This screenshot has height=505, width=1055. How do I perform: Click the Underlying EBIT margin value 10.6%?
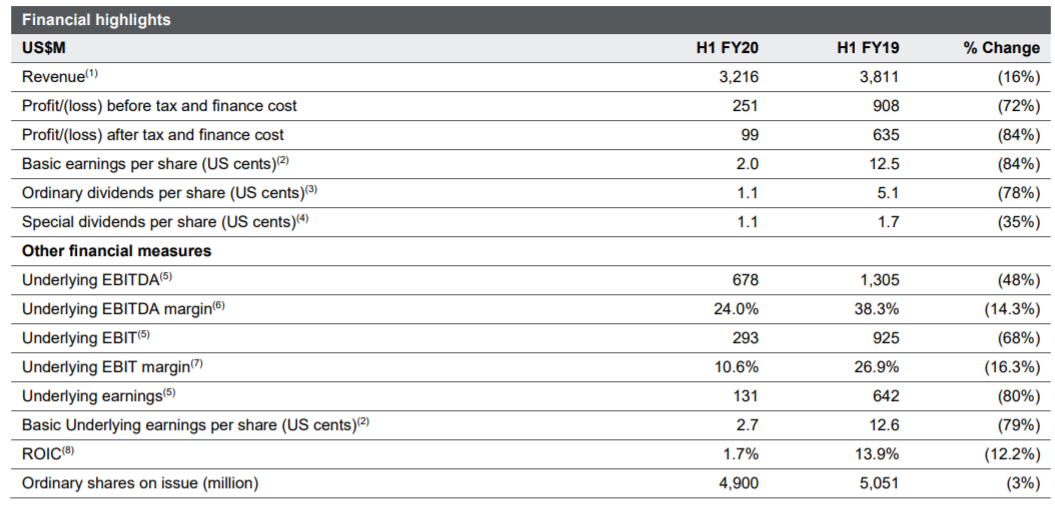click(x=736, y=366)
